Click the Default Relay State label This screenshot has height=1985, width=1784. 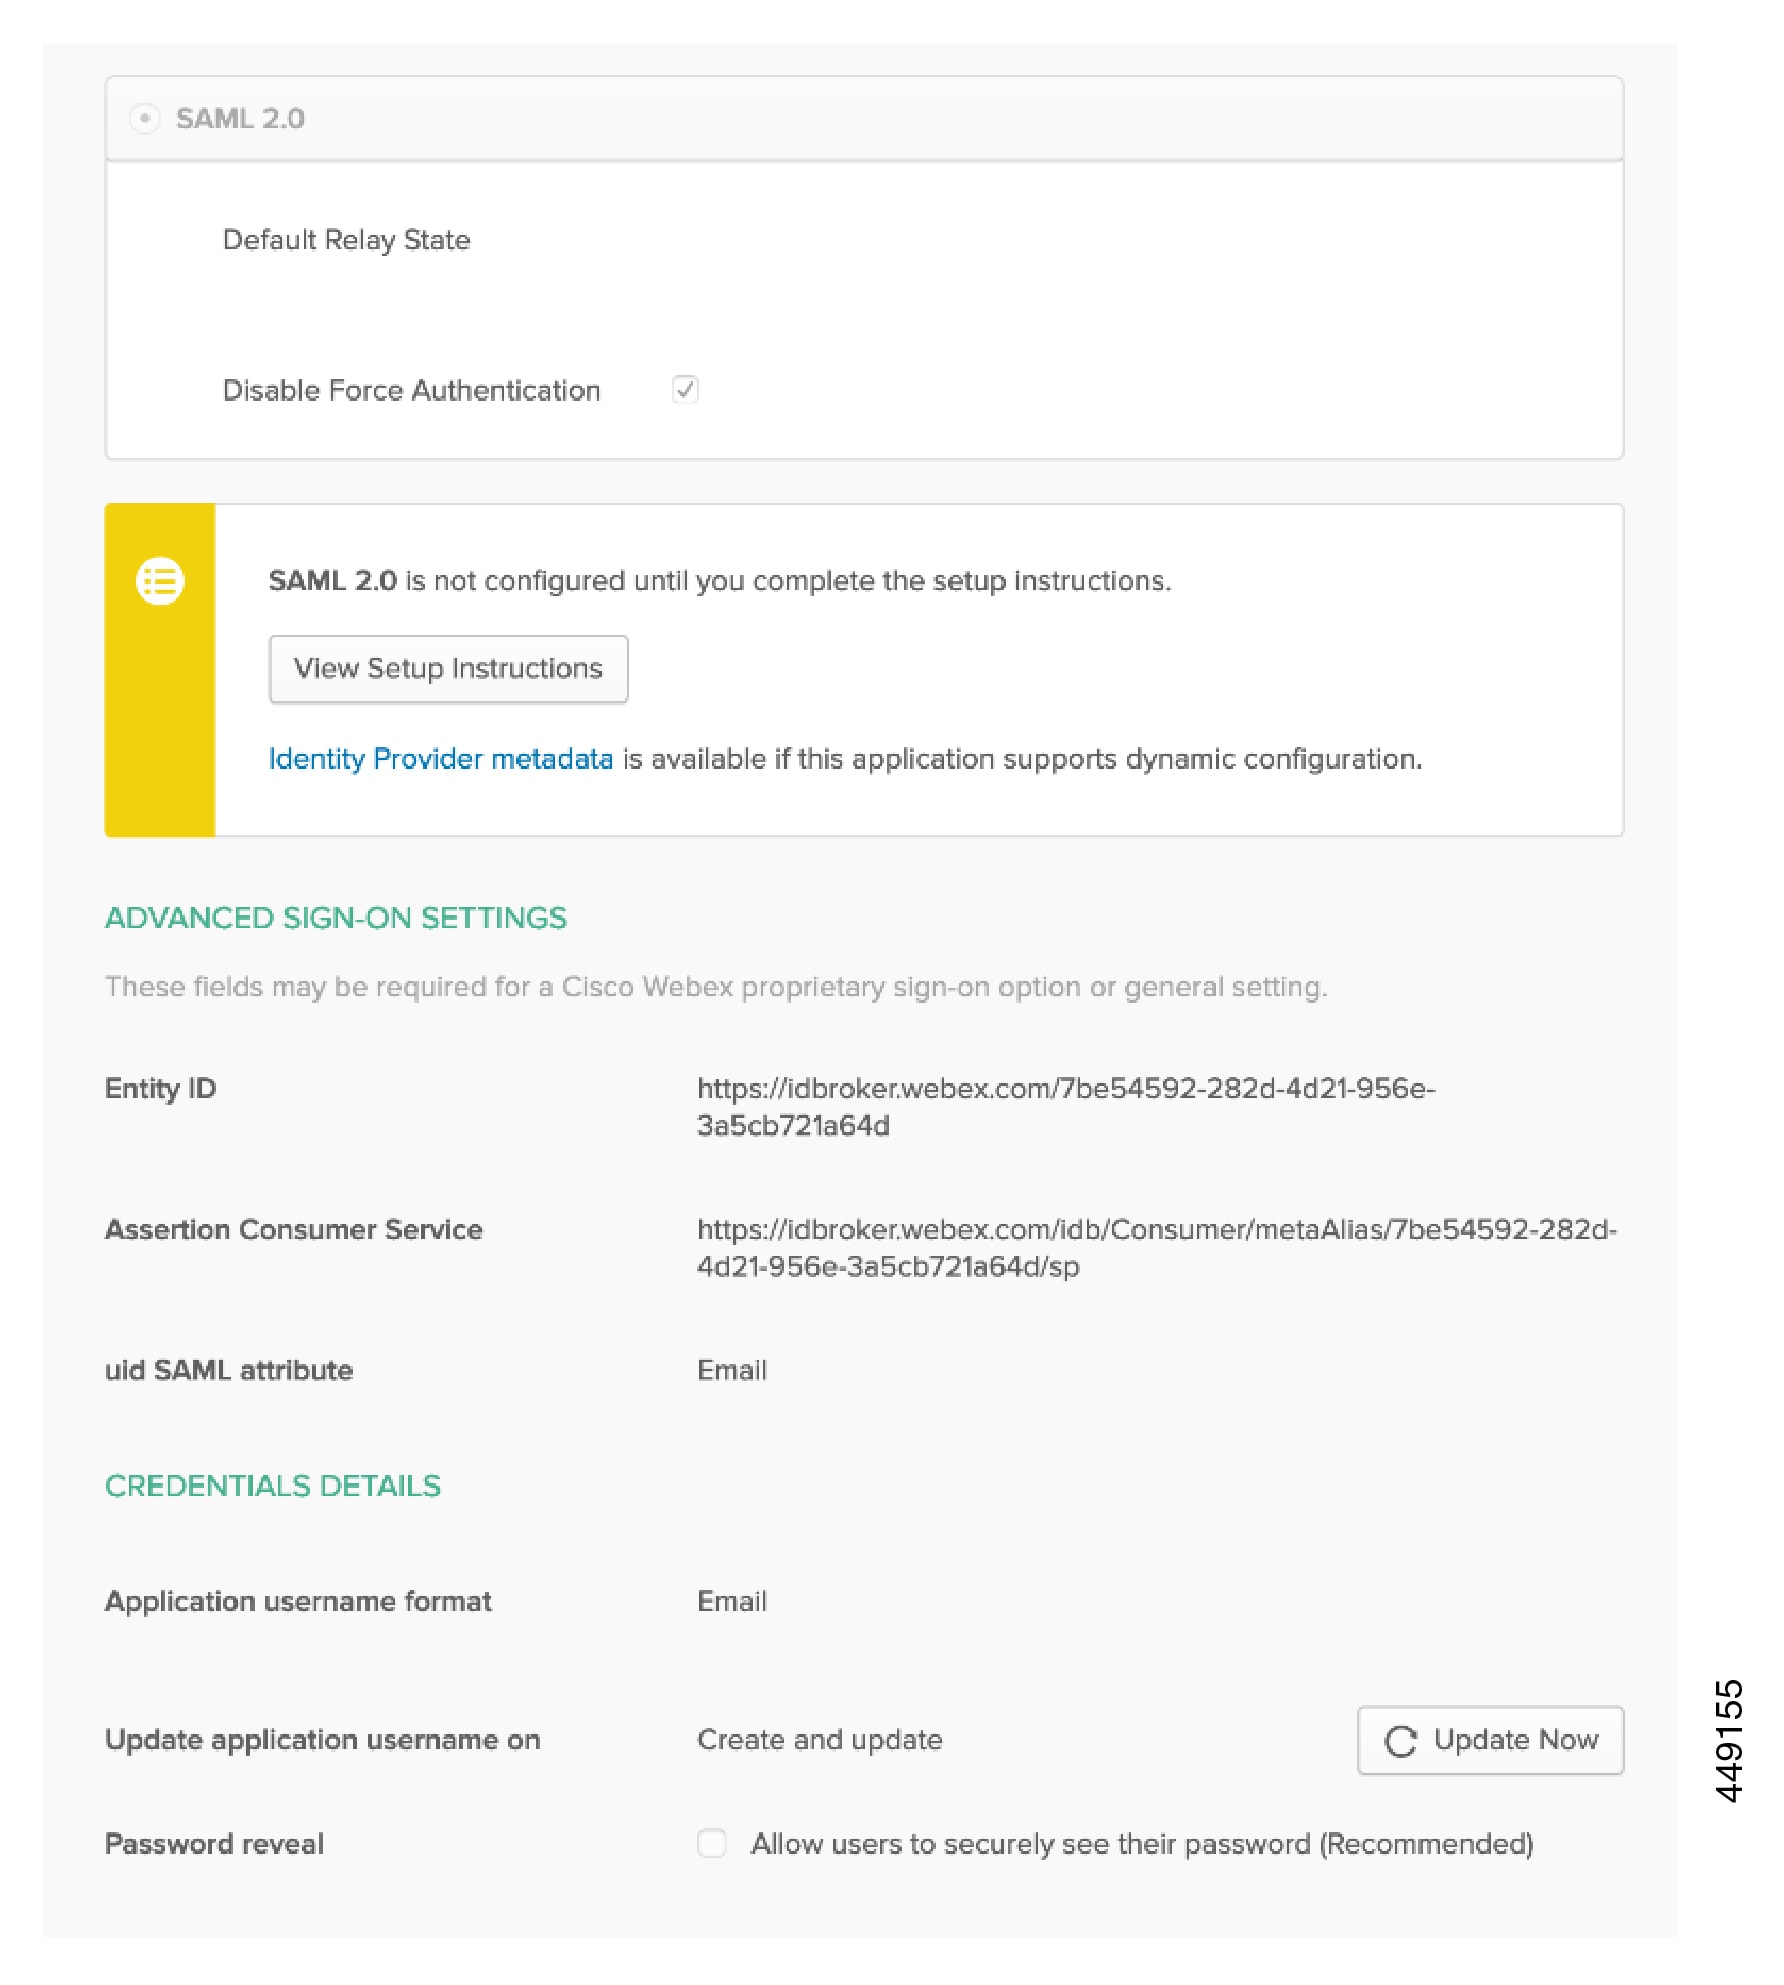(x=346, y=240)
